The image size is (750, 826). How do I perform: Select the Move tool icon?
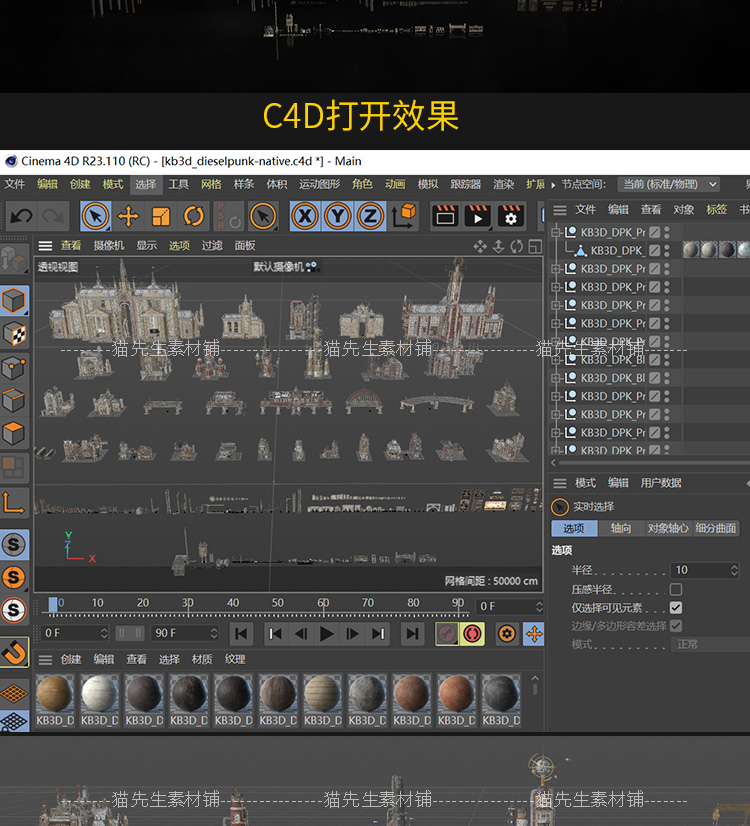click(128, 216)
